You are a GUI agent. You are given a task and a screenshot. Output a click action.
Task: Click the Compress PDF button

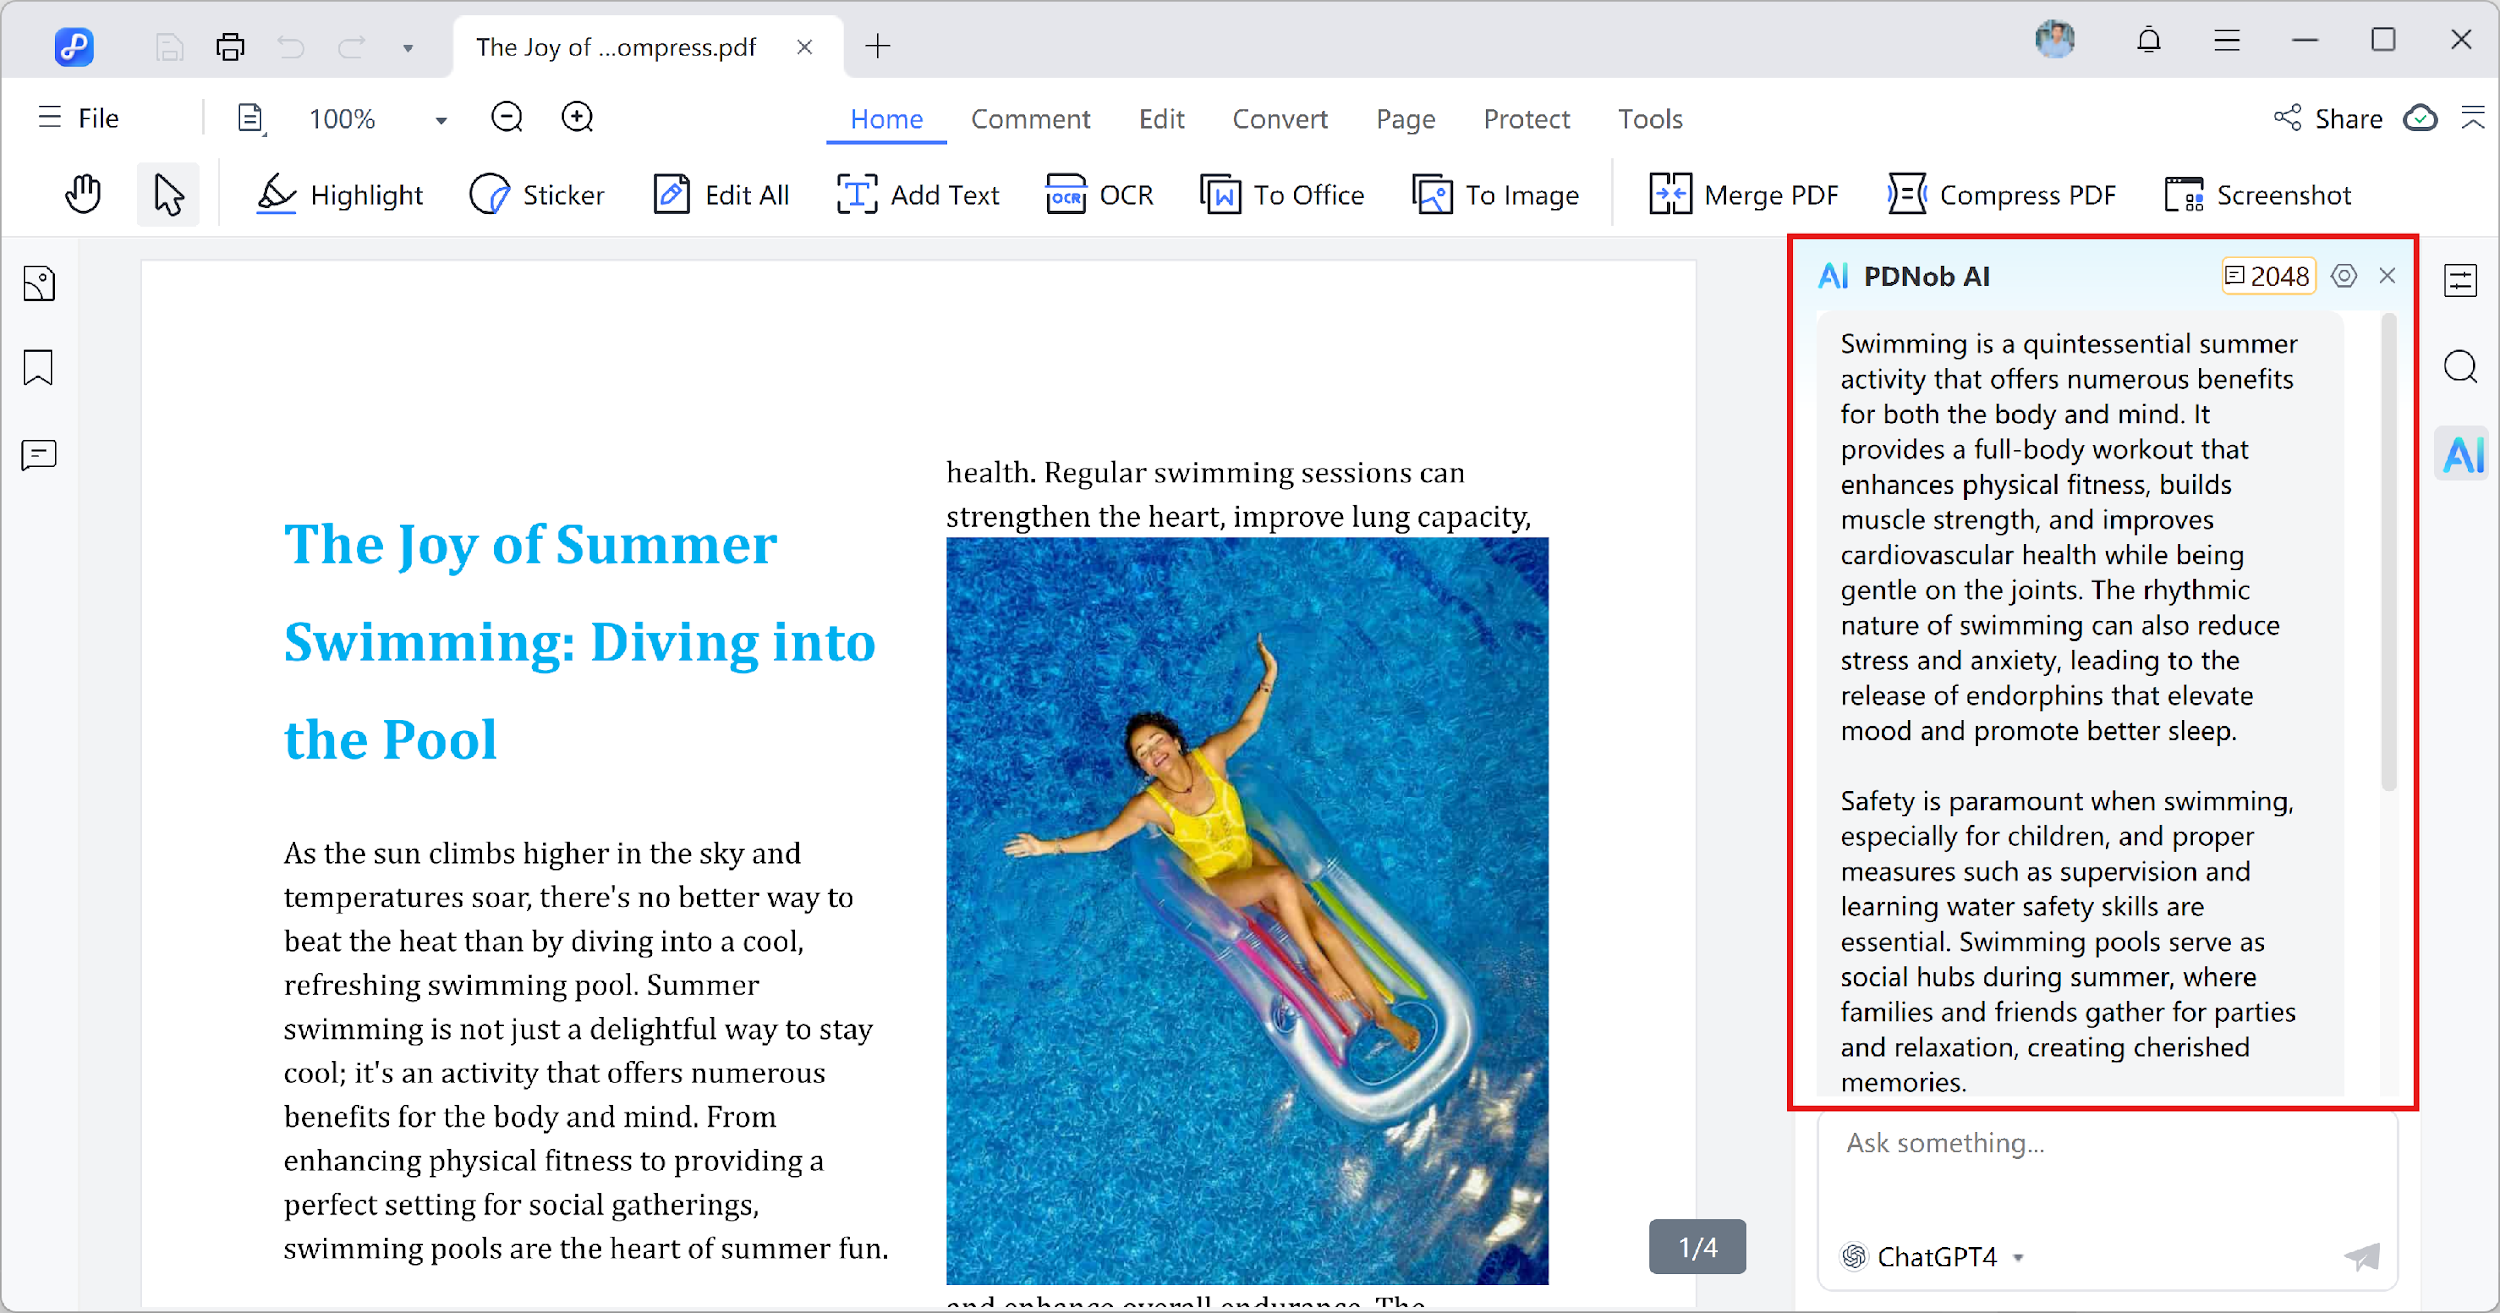coord(2003,194)
